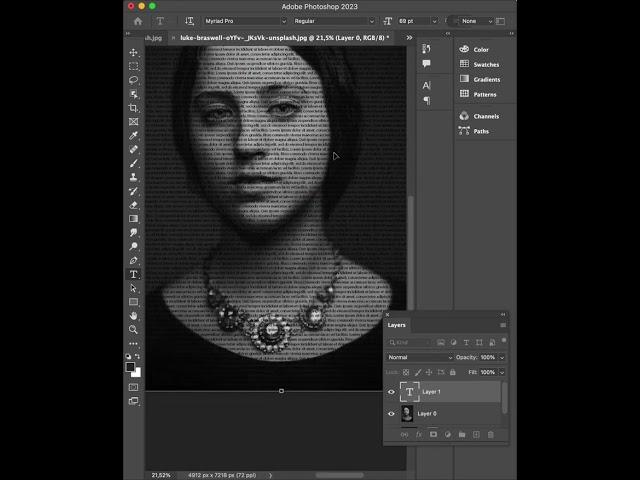Viewport: 640px width, 480px height.
Task: Open the Edit Toolbar three-dots menu
Action: 133,344
